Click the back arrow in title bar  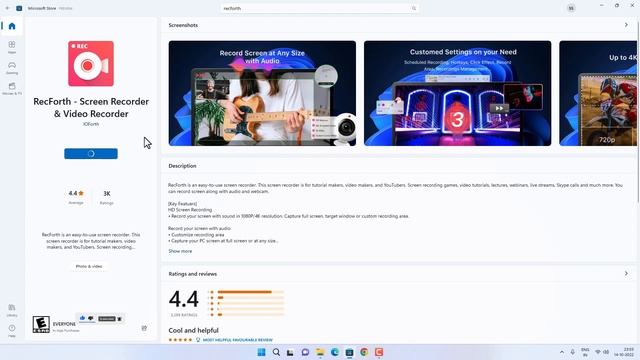pos(7,8)
